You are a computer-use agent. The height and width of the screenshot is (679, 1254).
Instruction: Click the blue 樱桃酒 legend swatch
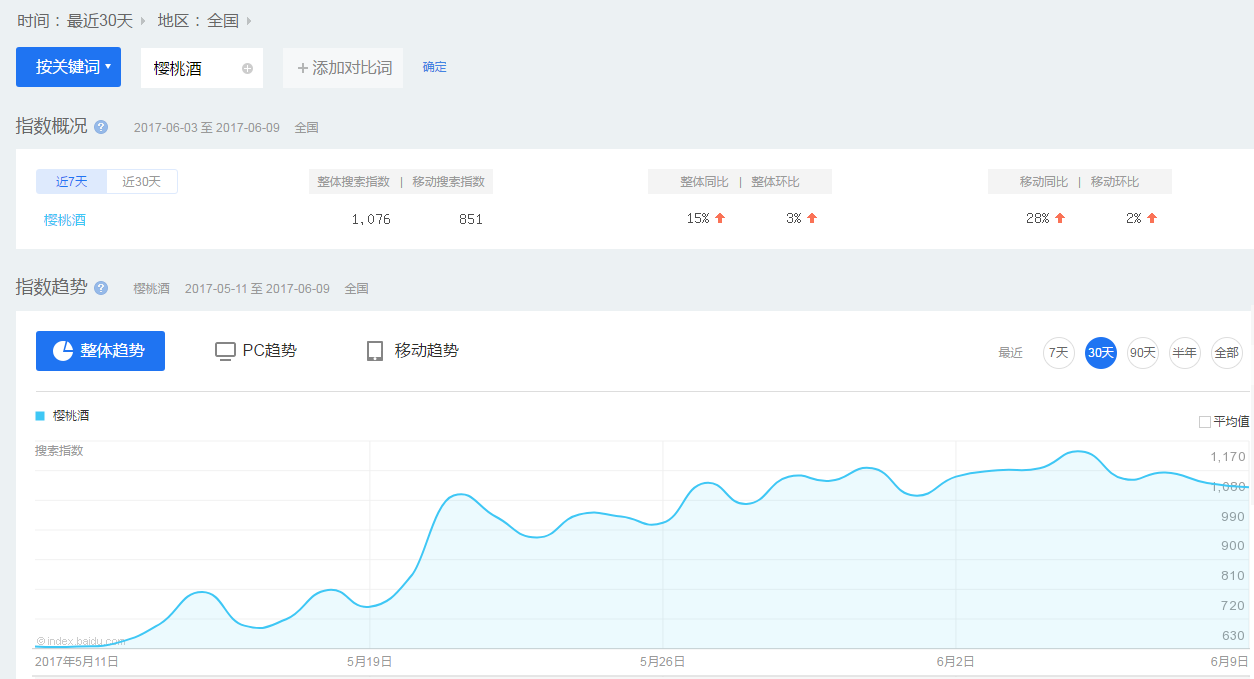tap(40, 416)
